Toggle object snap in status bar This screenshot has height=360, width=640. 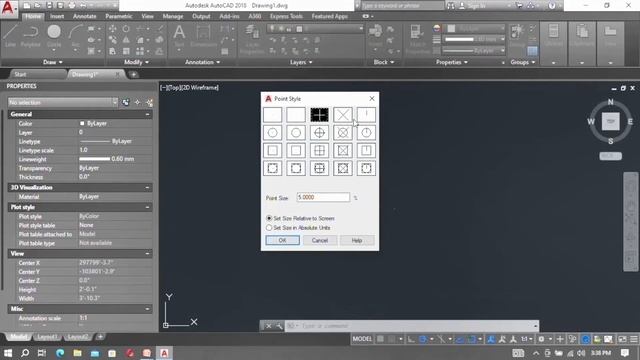point(472,339)
